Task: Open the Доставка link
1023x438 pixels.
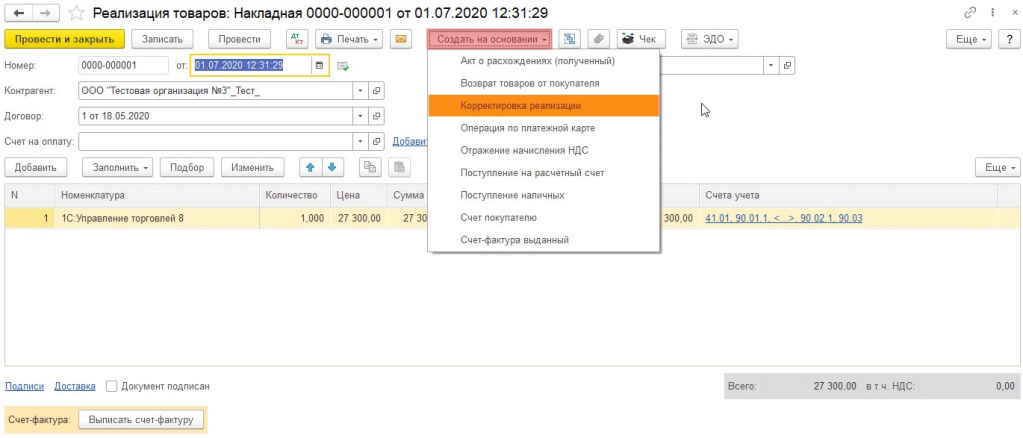Action: (74, 386)
